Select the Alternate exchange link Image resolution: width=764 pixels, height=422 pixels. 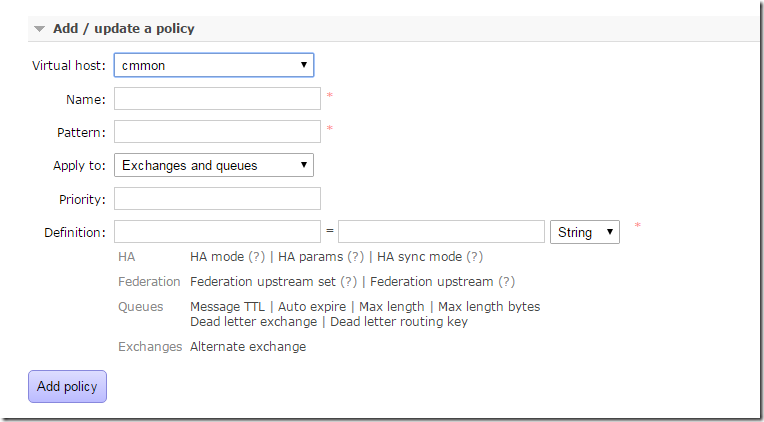pos(248,347)
